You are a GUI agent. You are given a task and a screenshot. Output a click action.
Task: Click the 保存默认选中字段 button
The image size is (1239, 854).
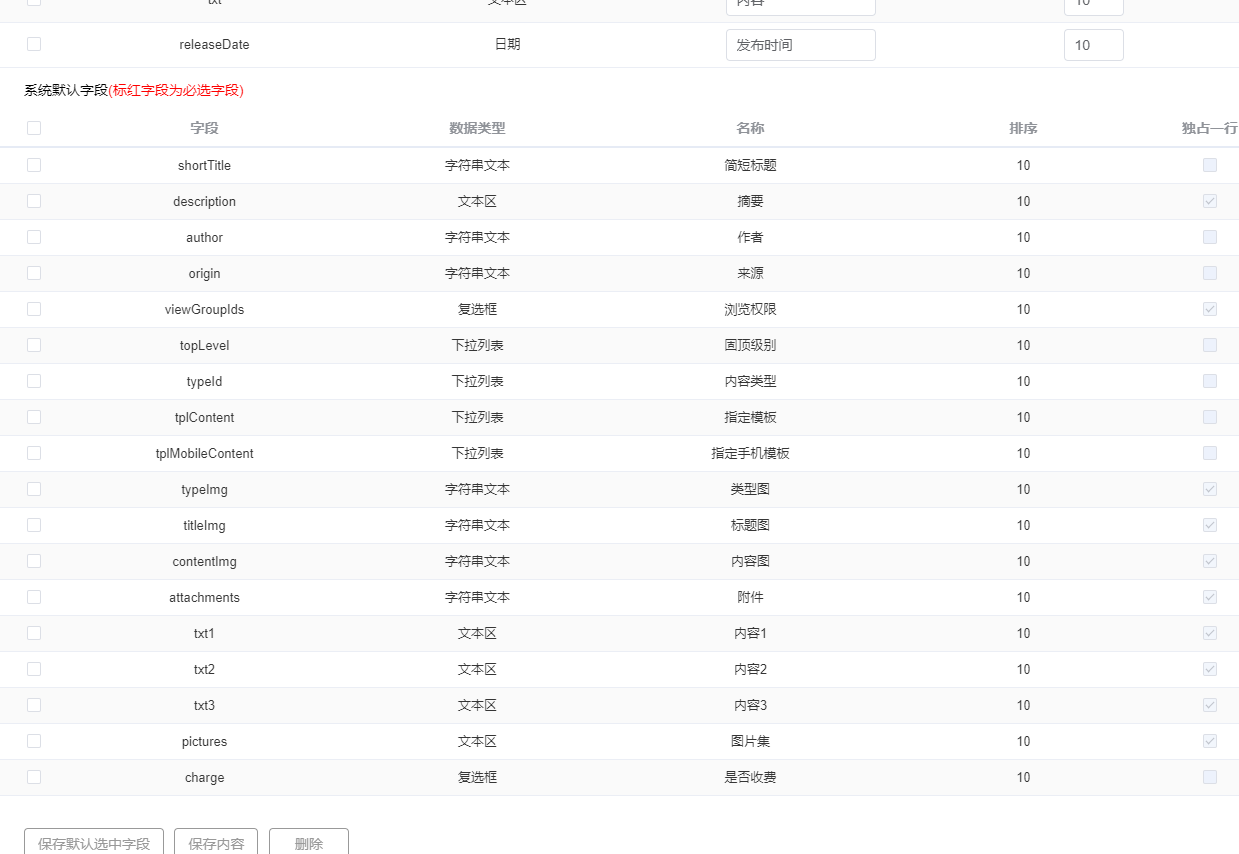click(x=94, y=842)
